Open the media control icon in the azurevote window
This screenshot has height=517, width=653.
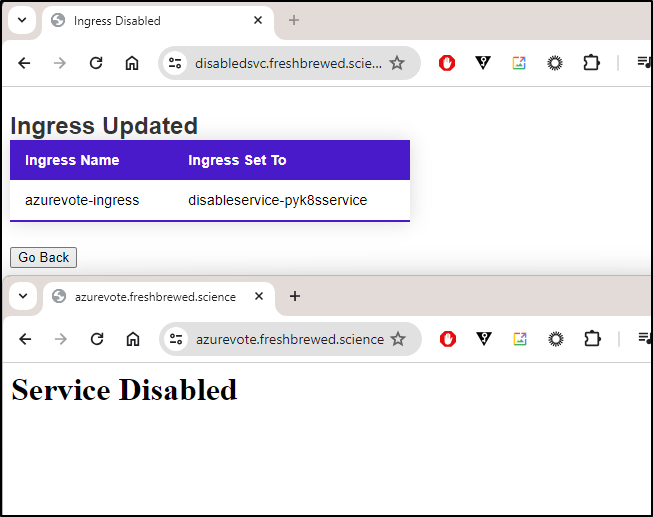click(x=645, y=338)
